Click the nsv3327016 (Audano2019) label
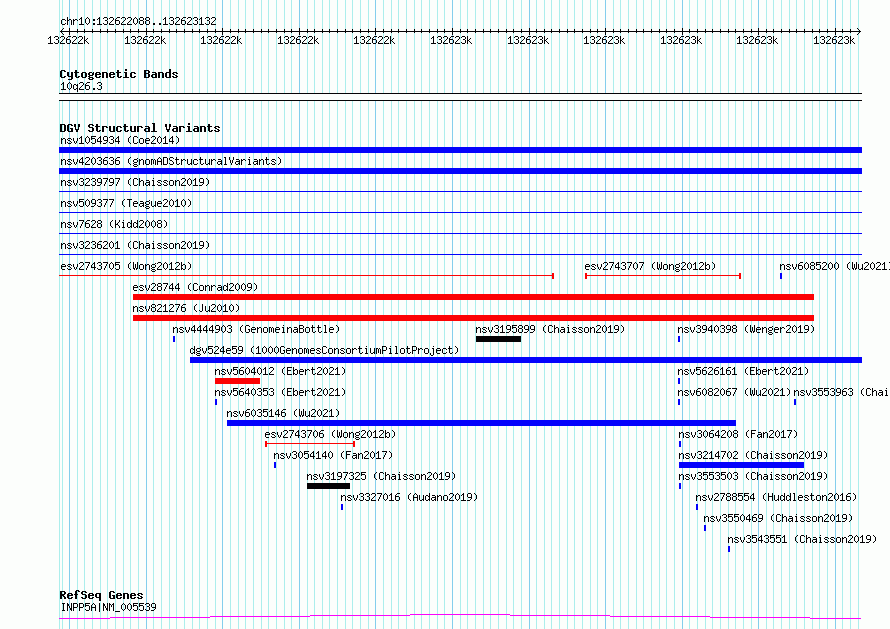 click(409, 497)
